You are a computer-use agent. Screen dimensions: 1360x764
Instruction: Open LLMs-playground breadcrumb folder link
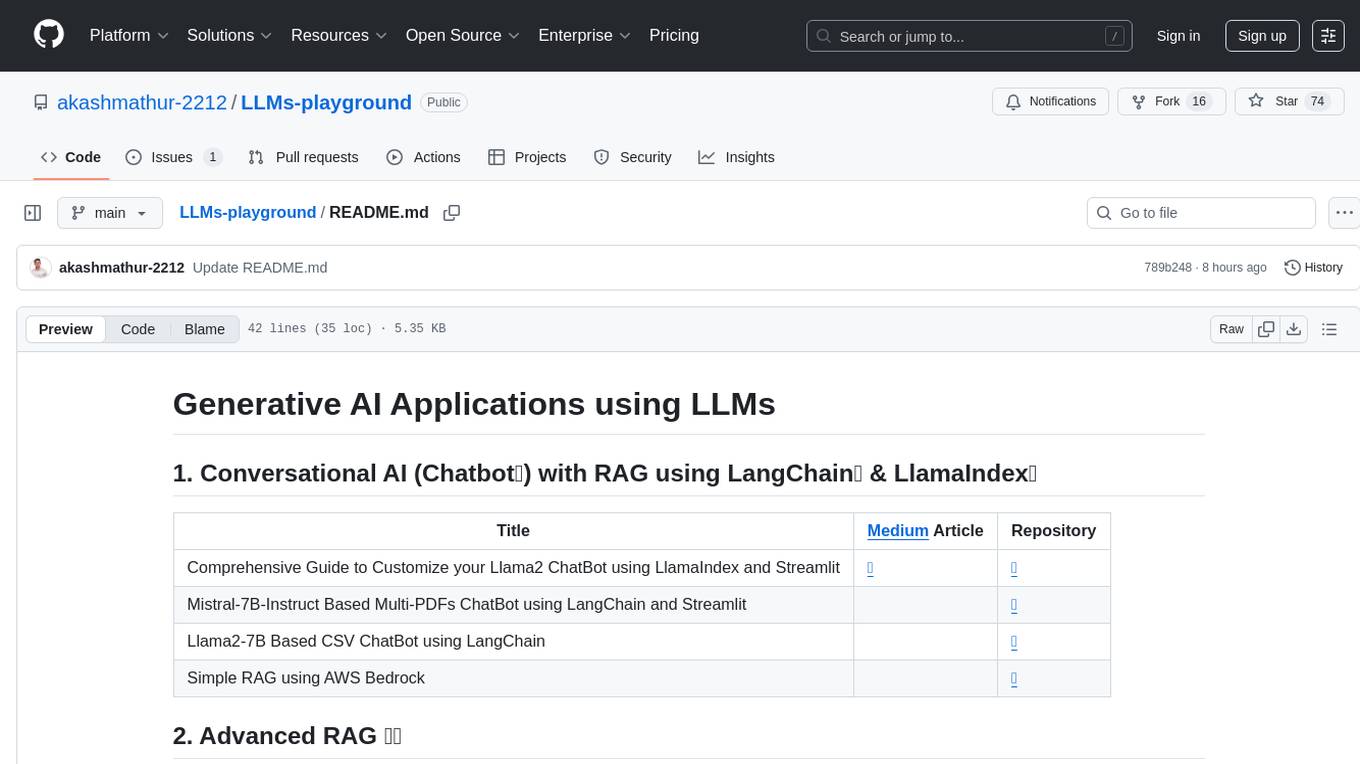click(x=248, y=212)
